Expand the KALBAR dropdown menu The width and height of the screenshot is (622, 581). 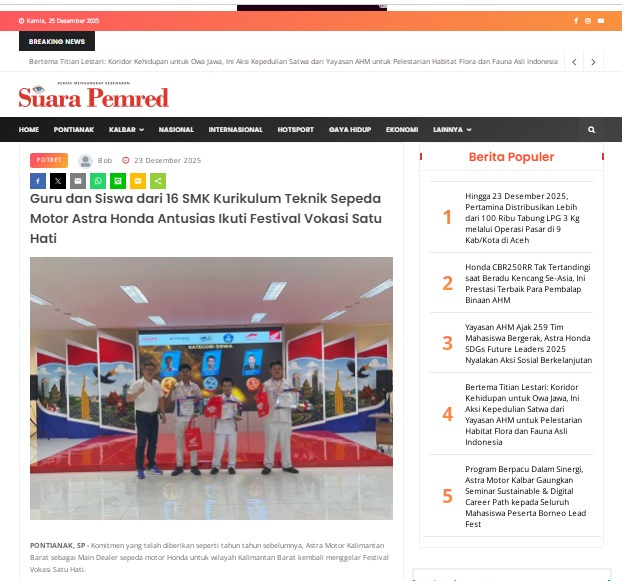[126, 130]
